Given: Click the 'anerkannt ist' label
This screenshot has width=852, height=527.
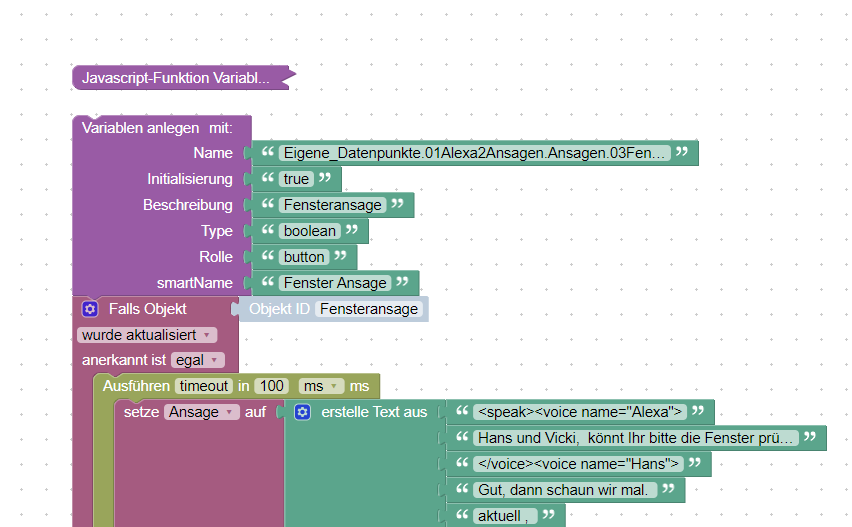Looking at the screenshot, I should (x=124, y=360).
